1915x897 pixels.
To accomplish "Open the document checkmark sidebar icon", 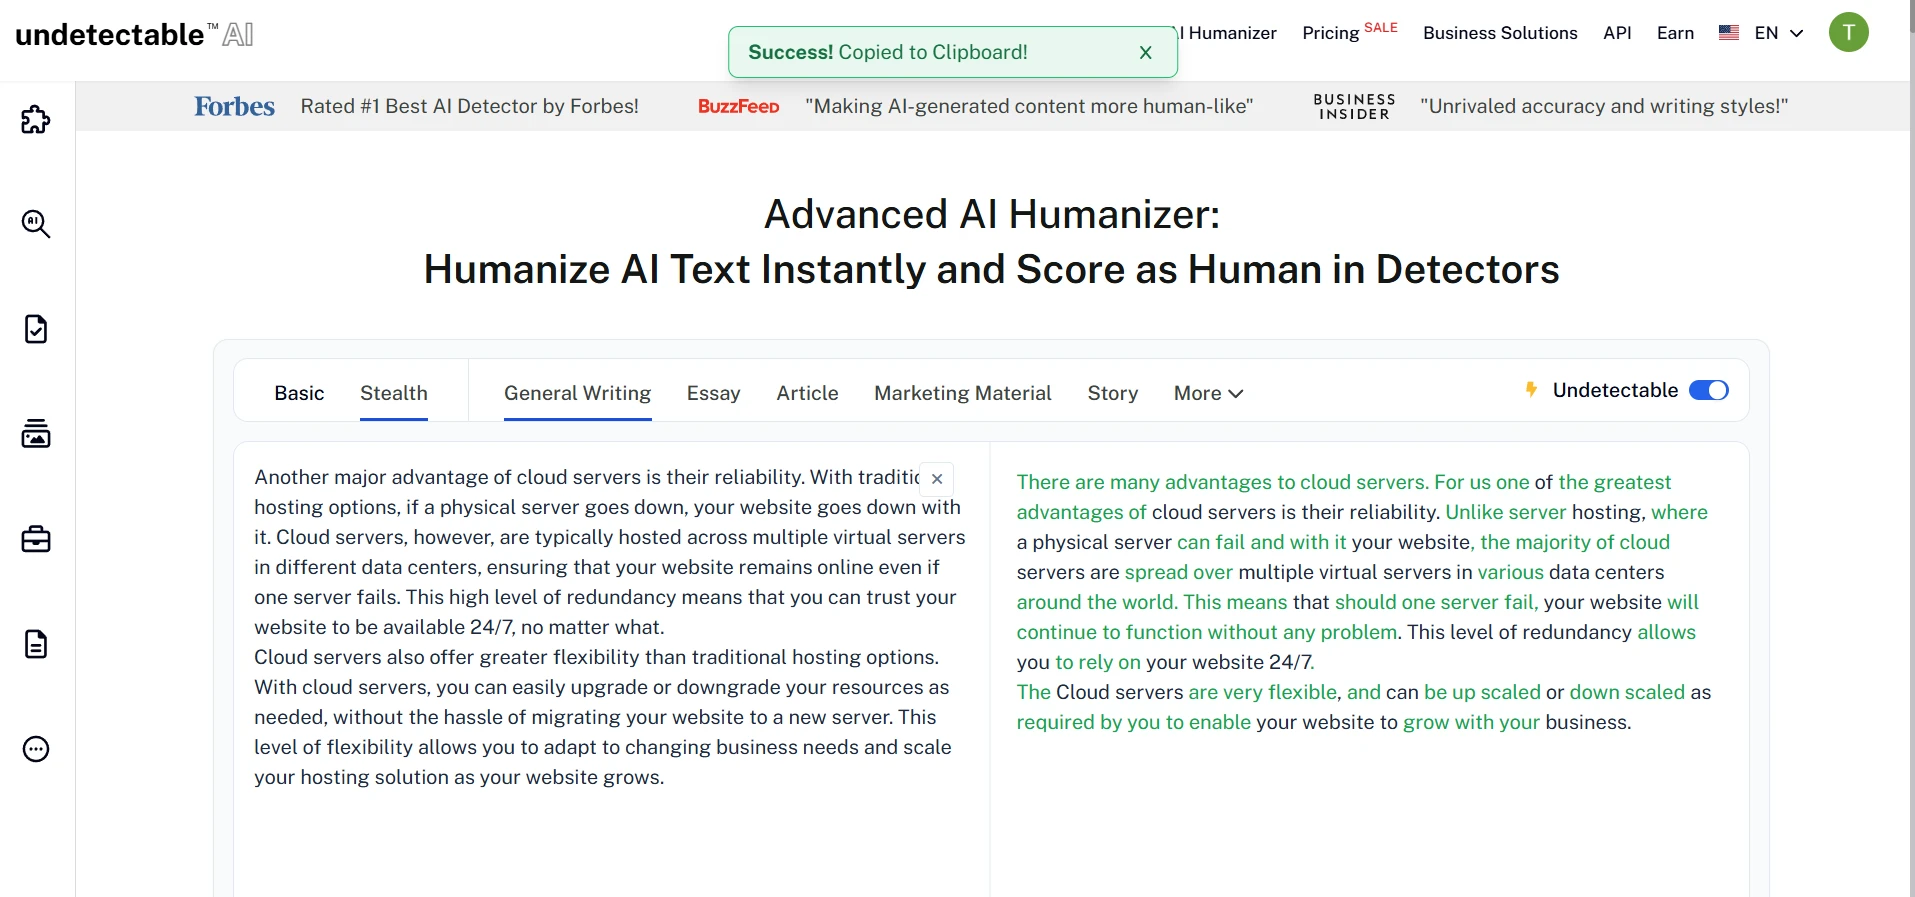I will point(36,329).
